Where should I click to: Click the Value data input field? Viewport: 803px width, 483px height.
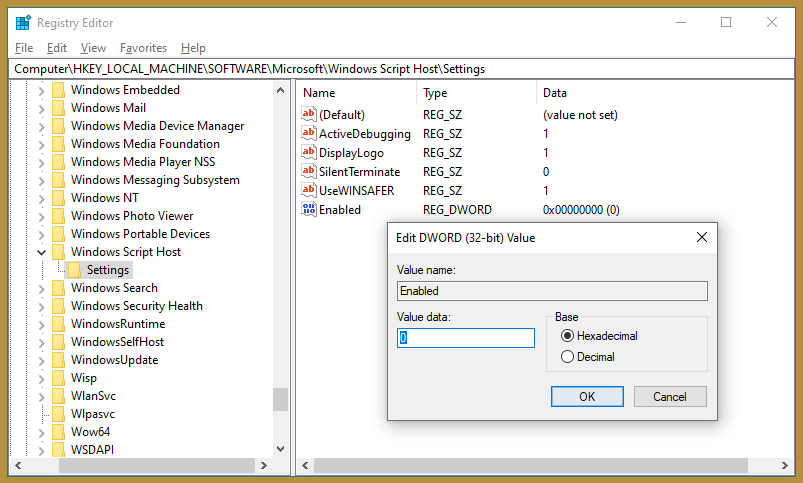tap(466, 338)
